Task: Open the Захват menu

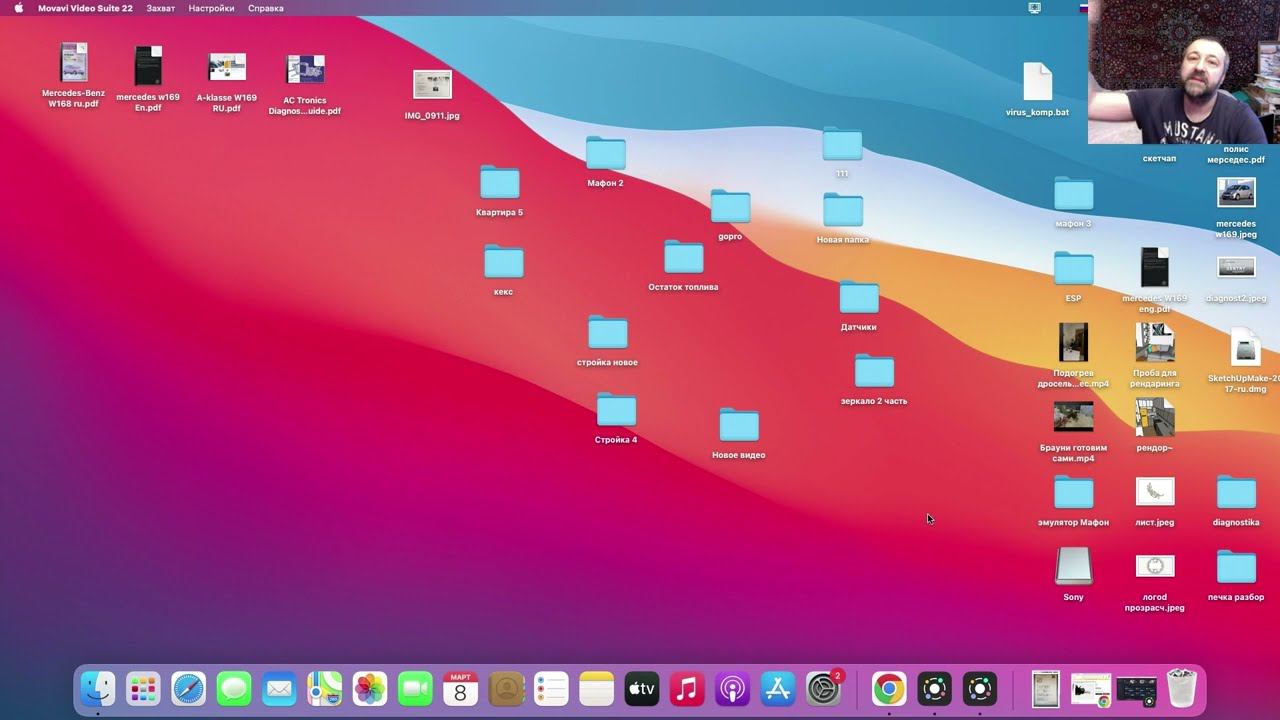Action: click(160, 8)
